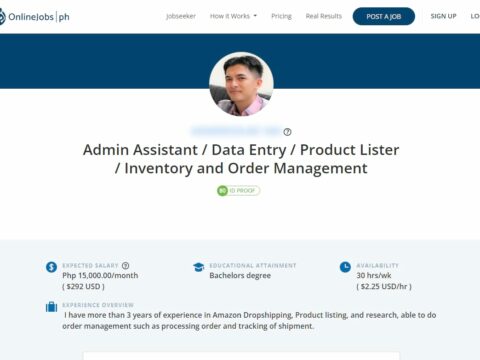
Task: Click the dollar Expected Salary icon
Action: (x=51, y=267)
